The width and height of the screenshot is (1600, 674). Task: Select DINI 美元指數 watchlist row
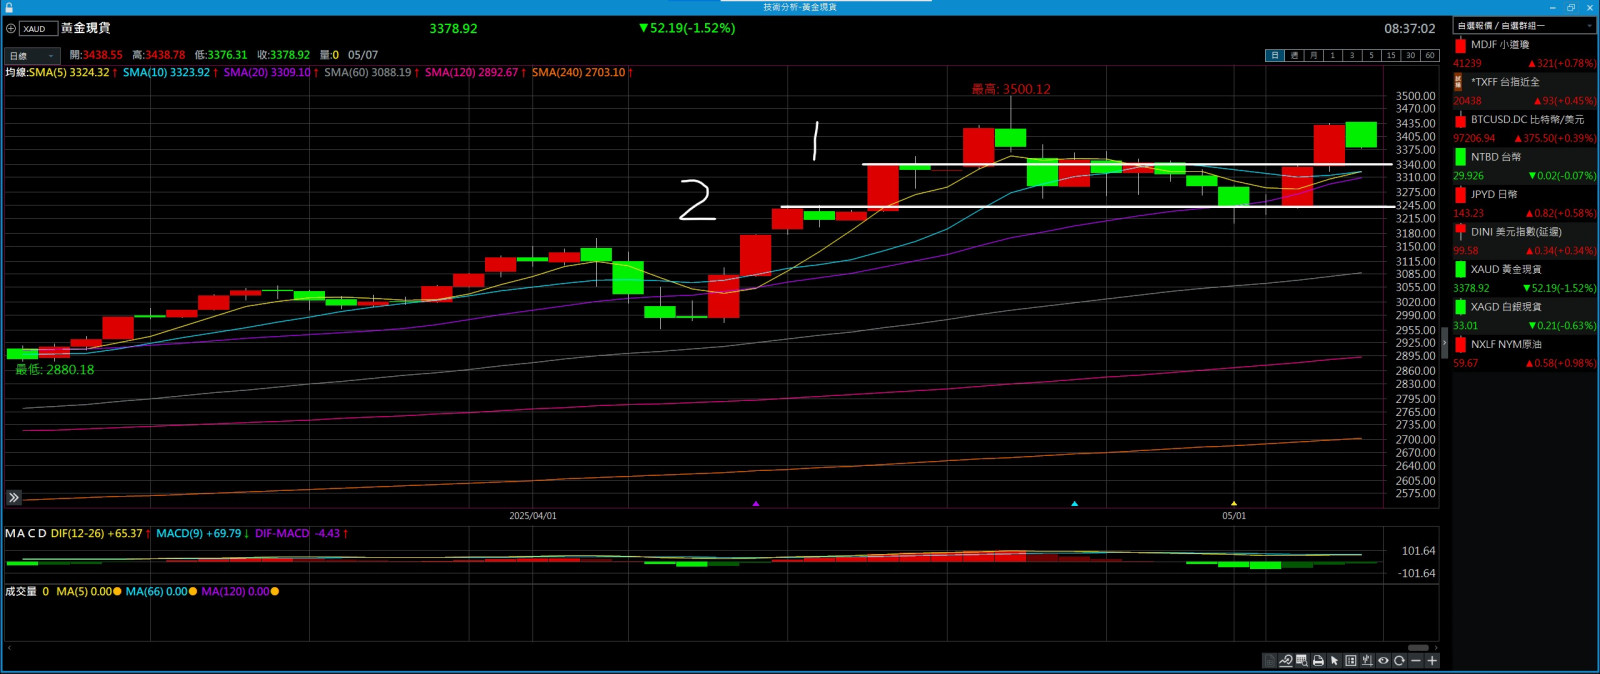click(x=1525, y=241)
